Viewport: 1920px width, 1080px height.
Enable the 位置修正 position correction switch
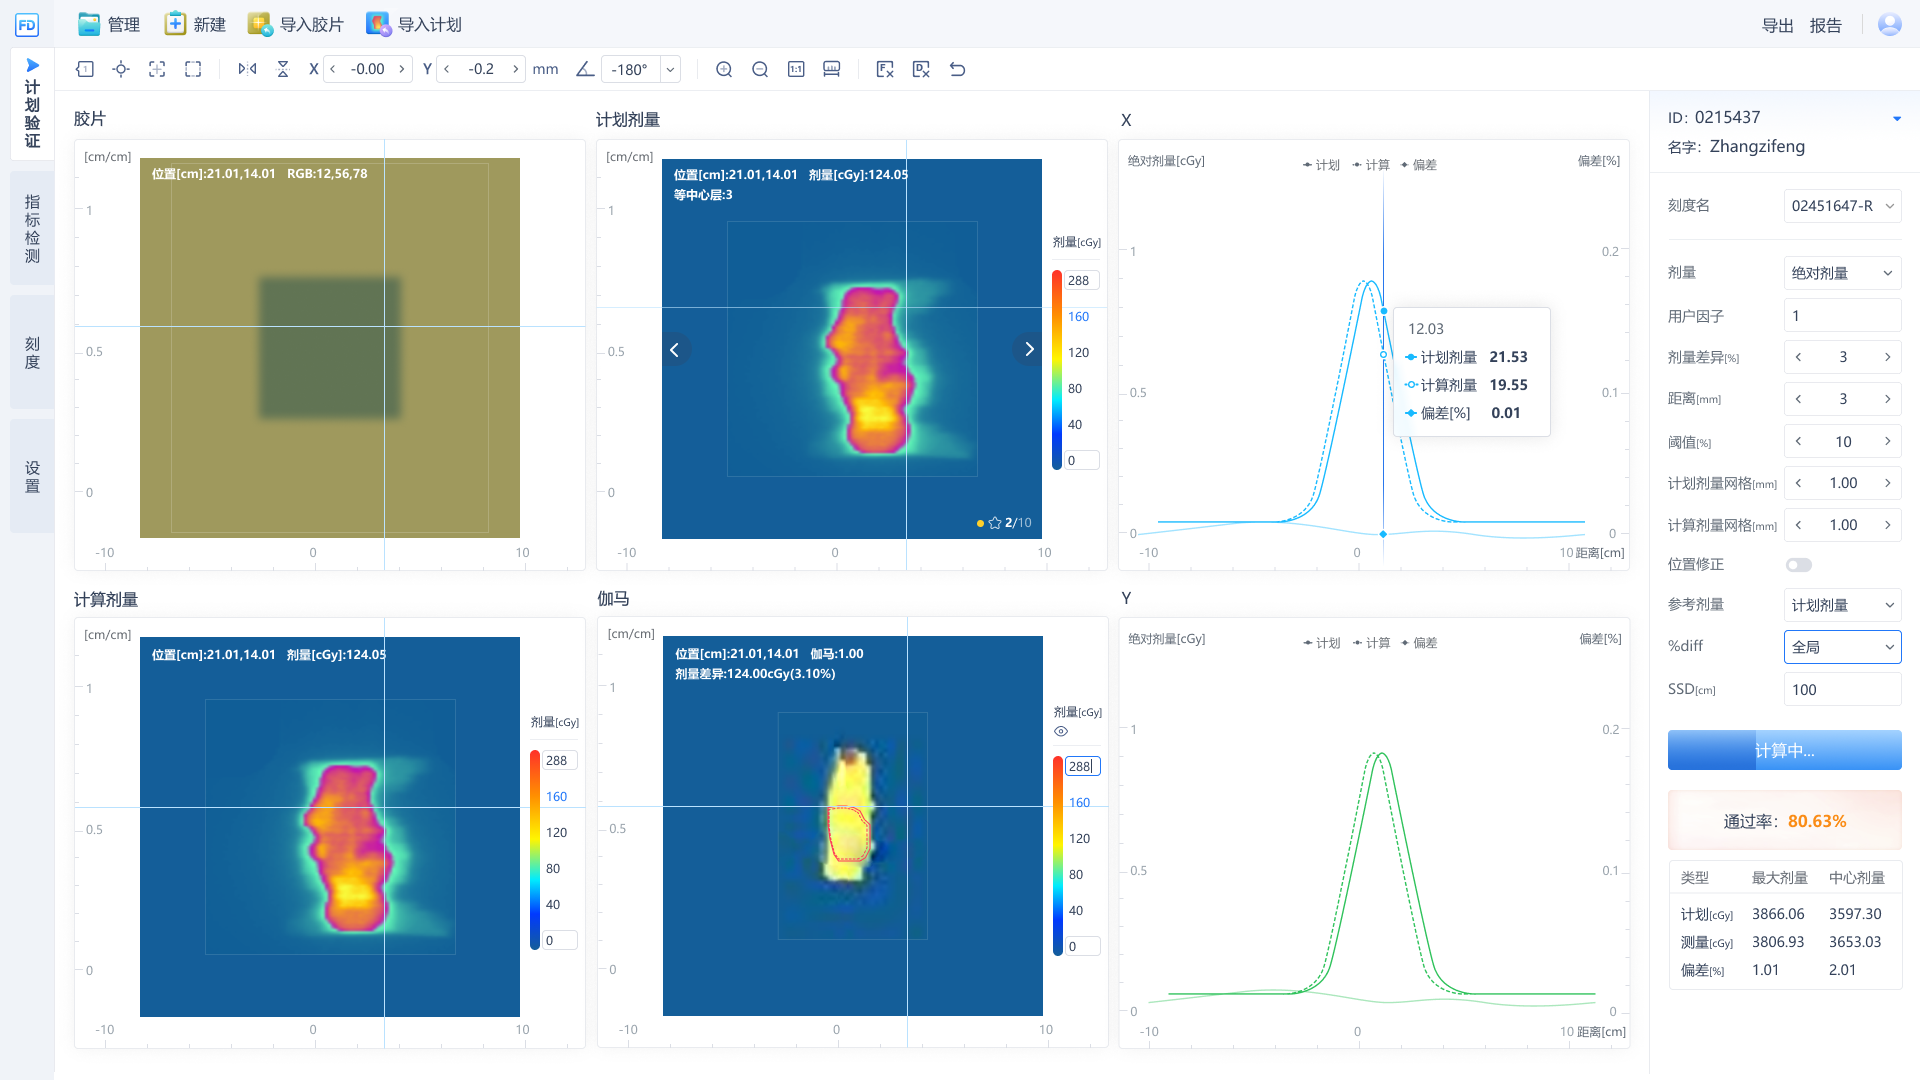click(x=1799, y=564)
